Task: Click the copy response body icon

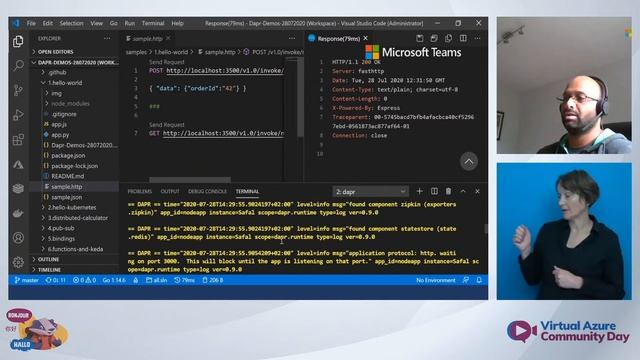Action: (x=448, y=38)
